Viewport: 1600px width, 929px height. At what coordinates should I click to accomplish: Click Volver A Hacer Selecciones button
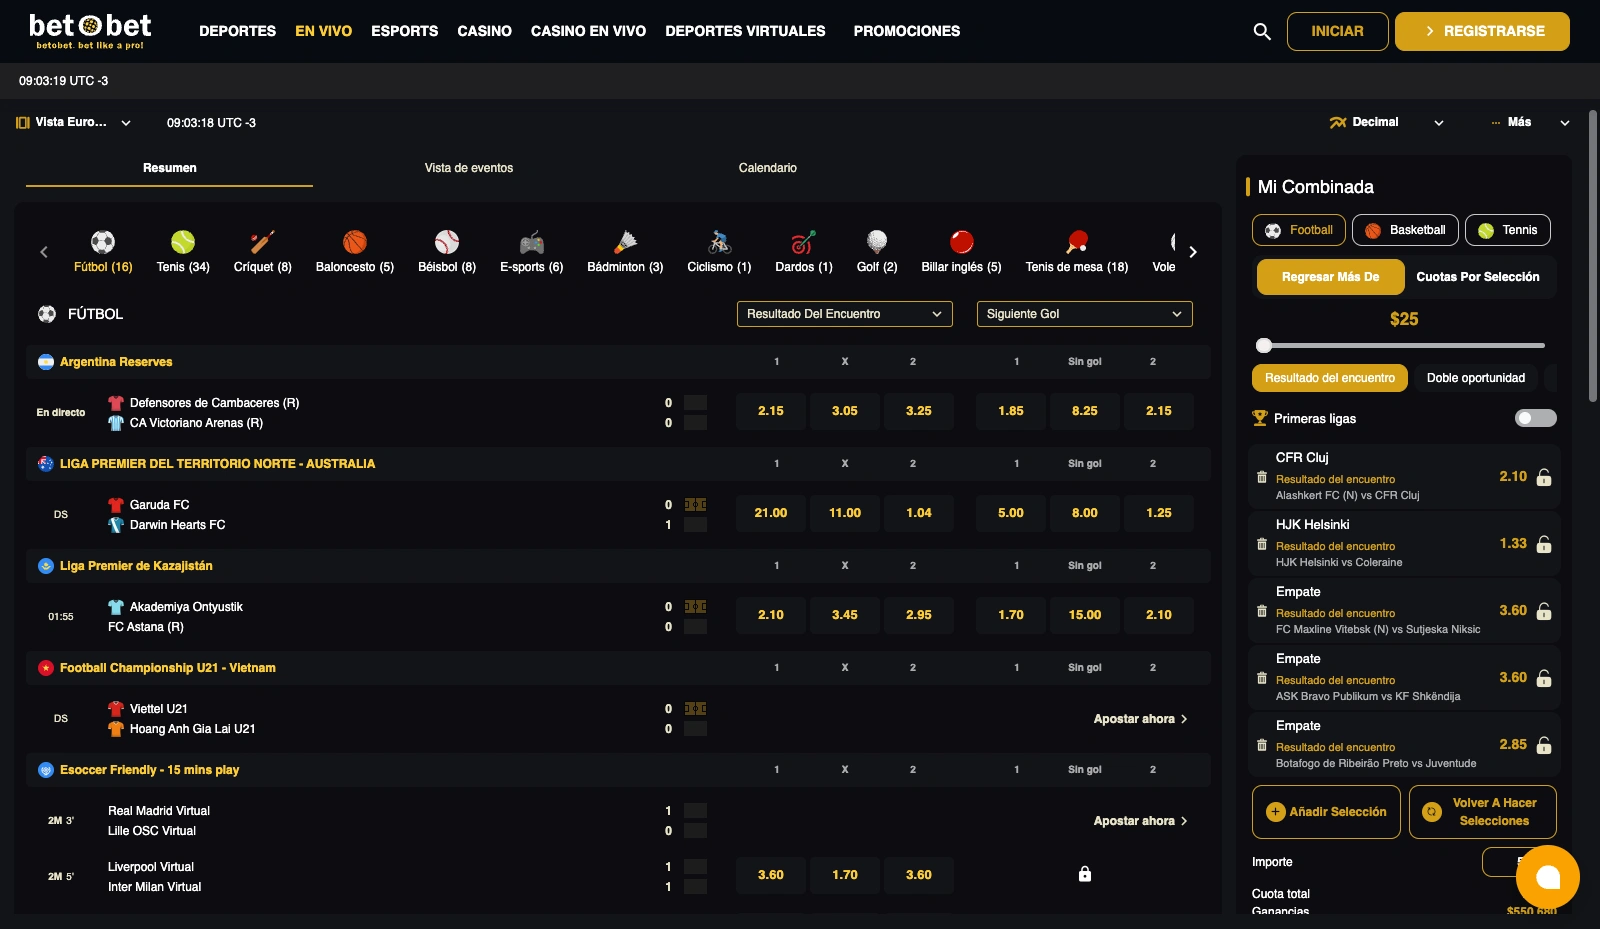click(1483, 812)
